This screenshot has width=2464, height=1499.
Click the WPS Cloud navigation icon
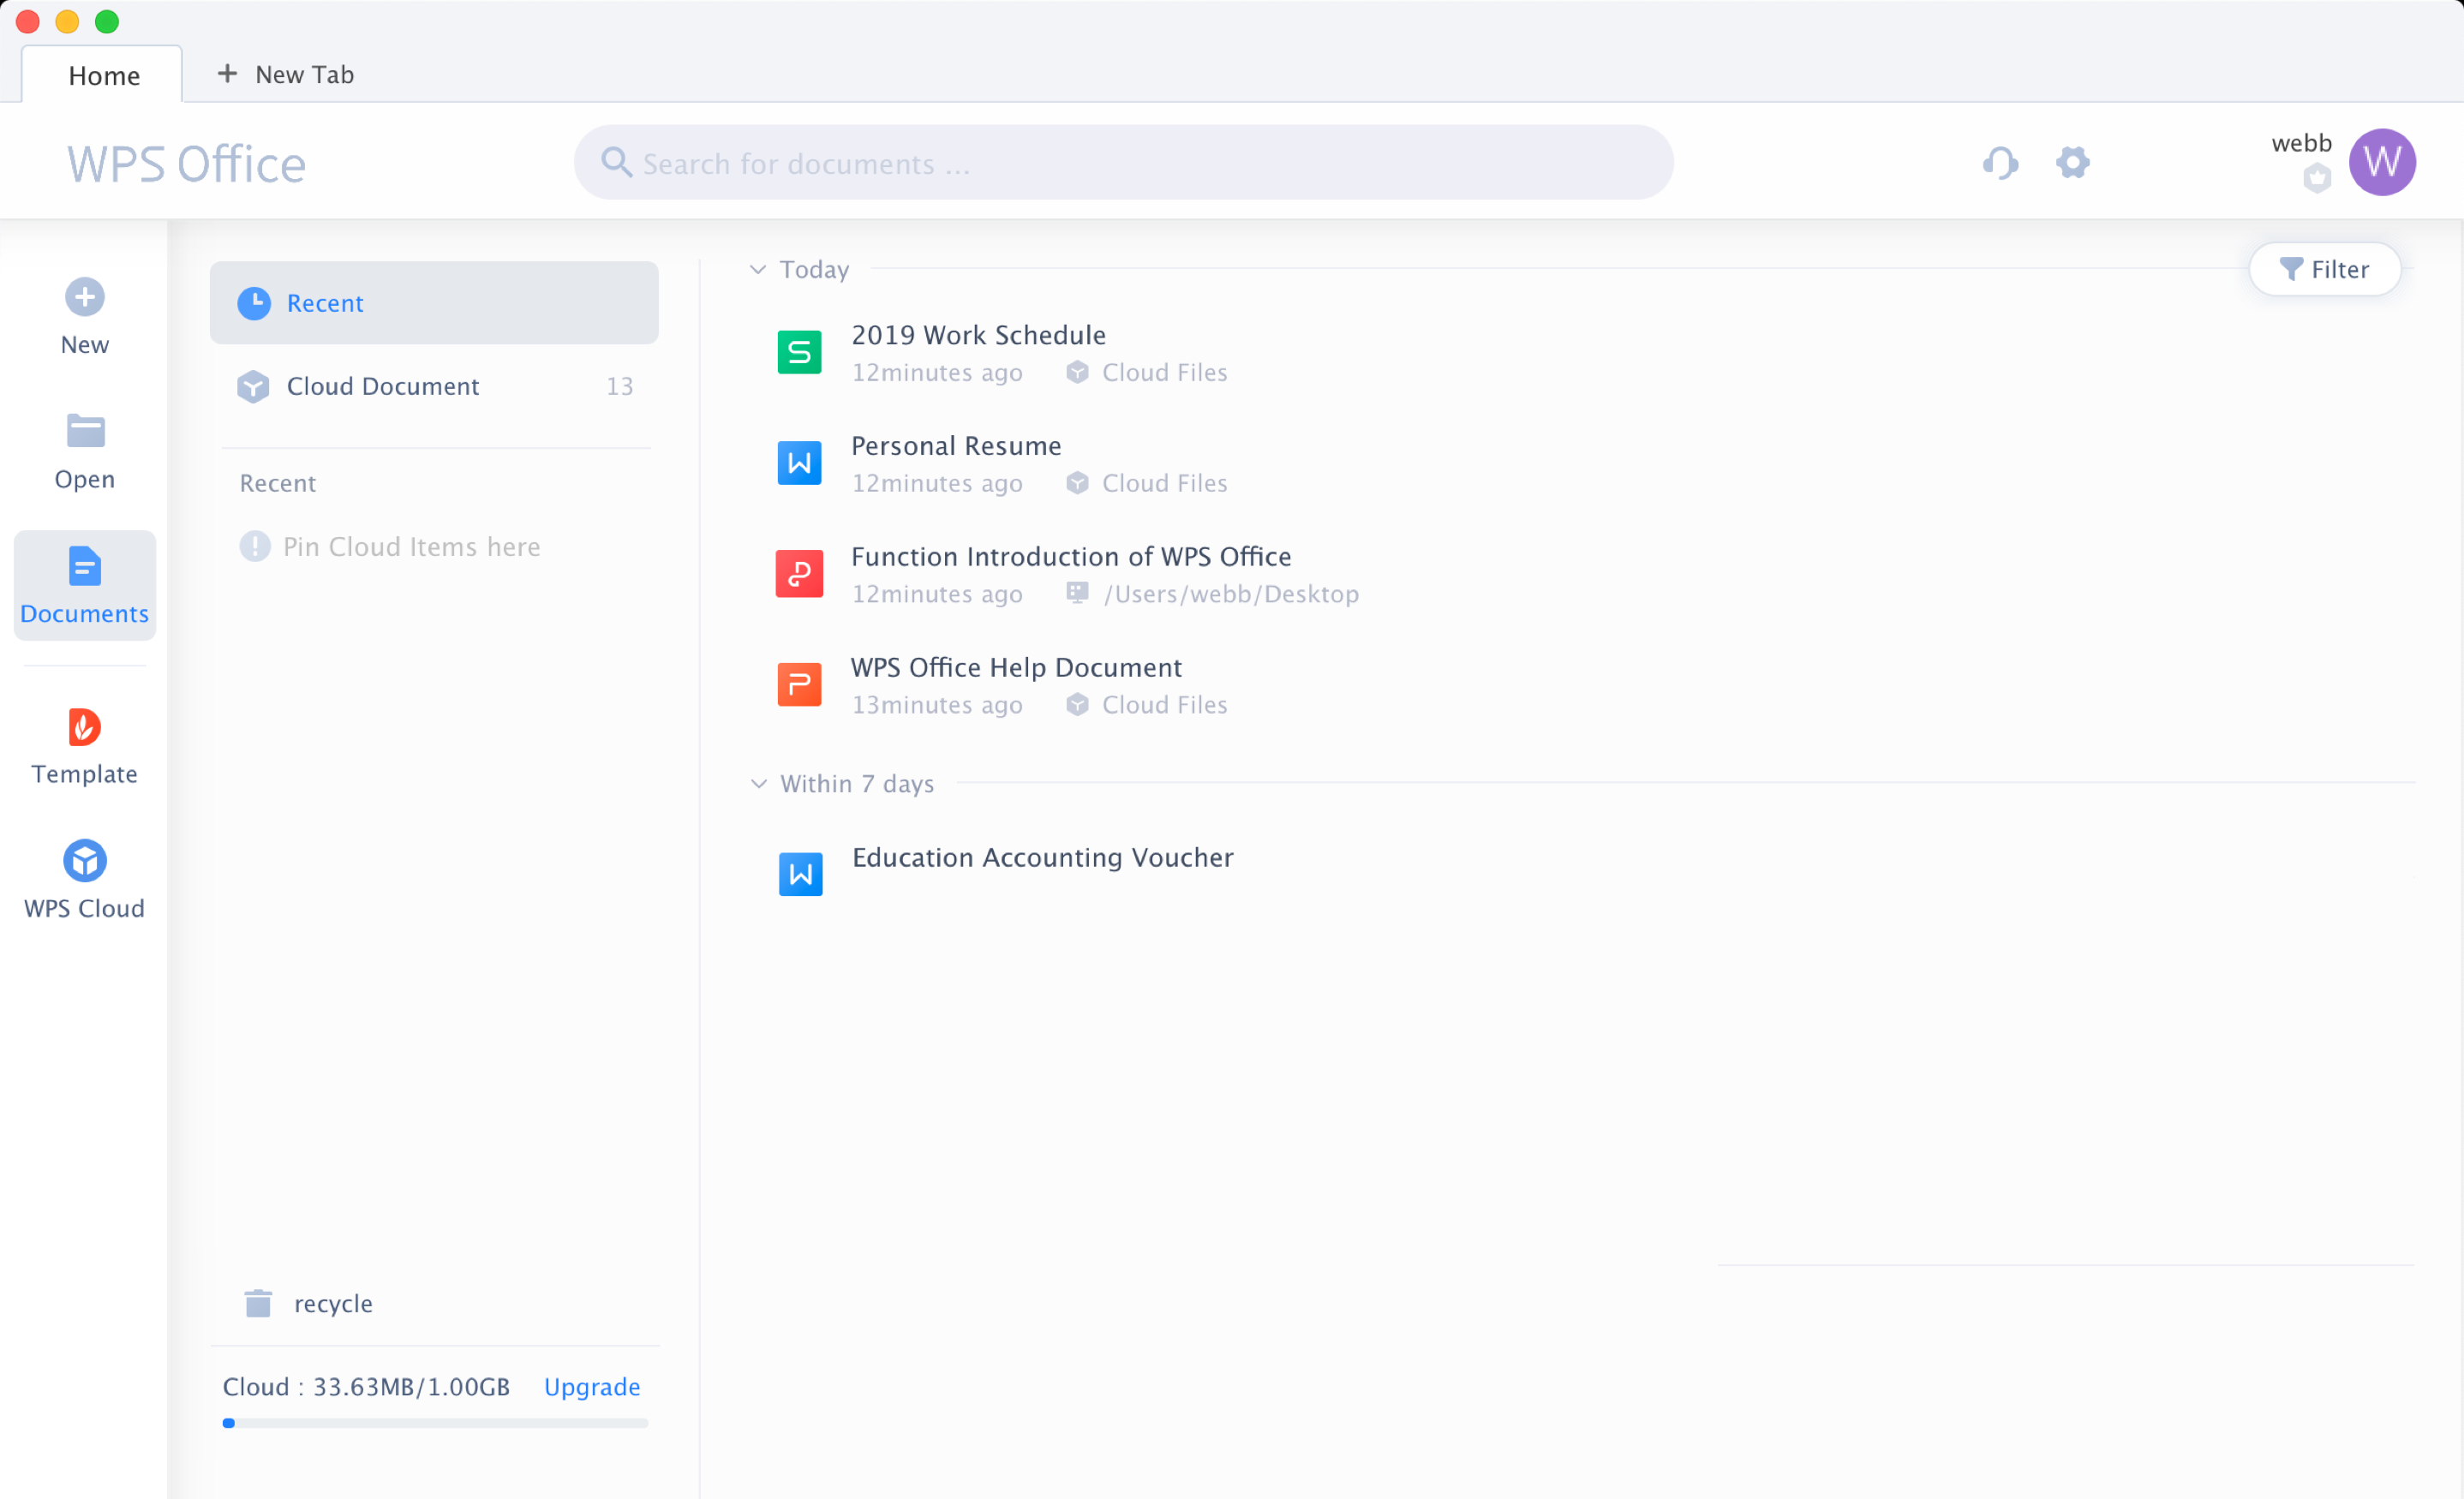85,860
